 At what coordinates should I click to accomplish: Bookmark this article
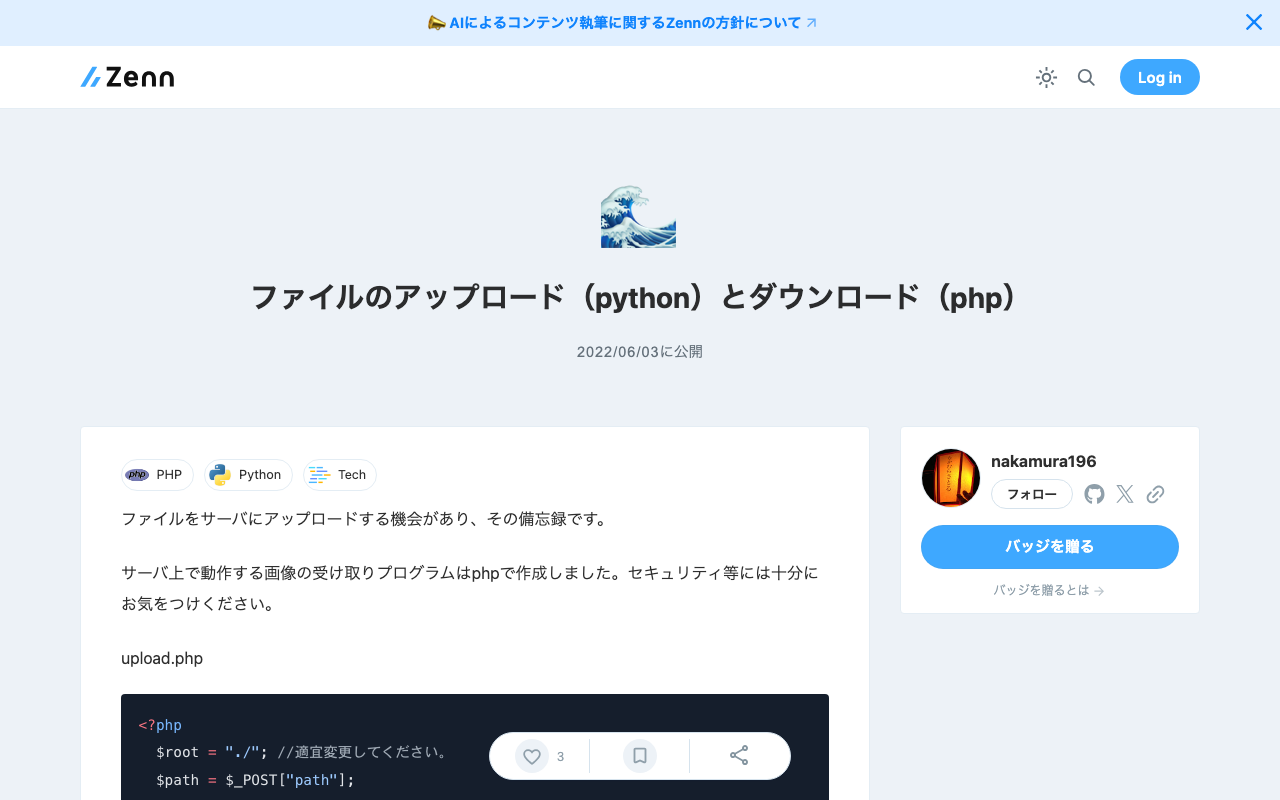point(639,756)
